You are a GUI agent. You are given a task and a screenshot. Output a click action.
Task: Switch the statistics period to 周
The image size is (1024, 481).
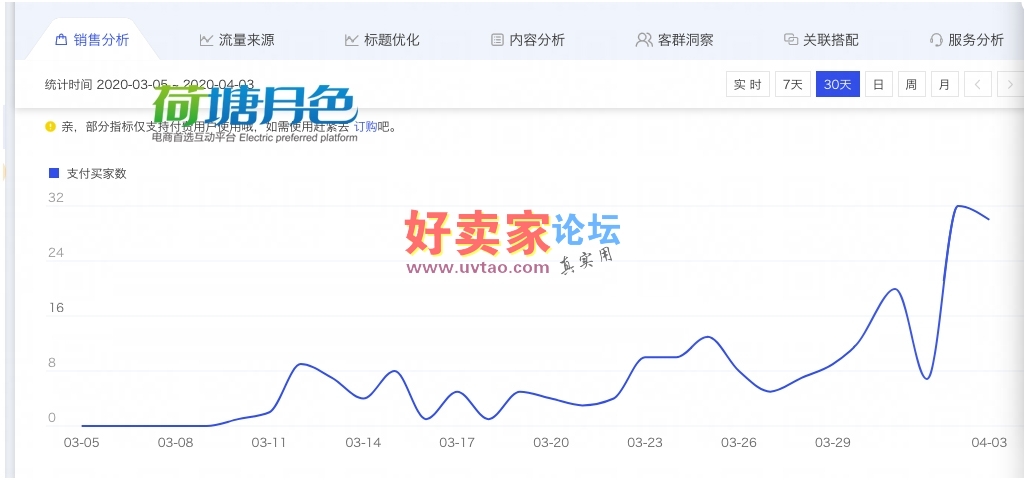pyautogui.click(x=911, y=85)
